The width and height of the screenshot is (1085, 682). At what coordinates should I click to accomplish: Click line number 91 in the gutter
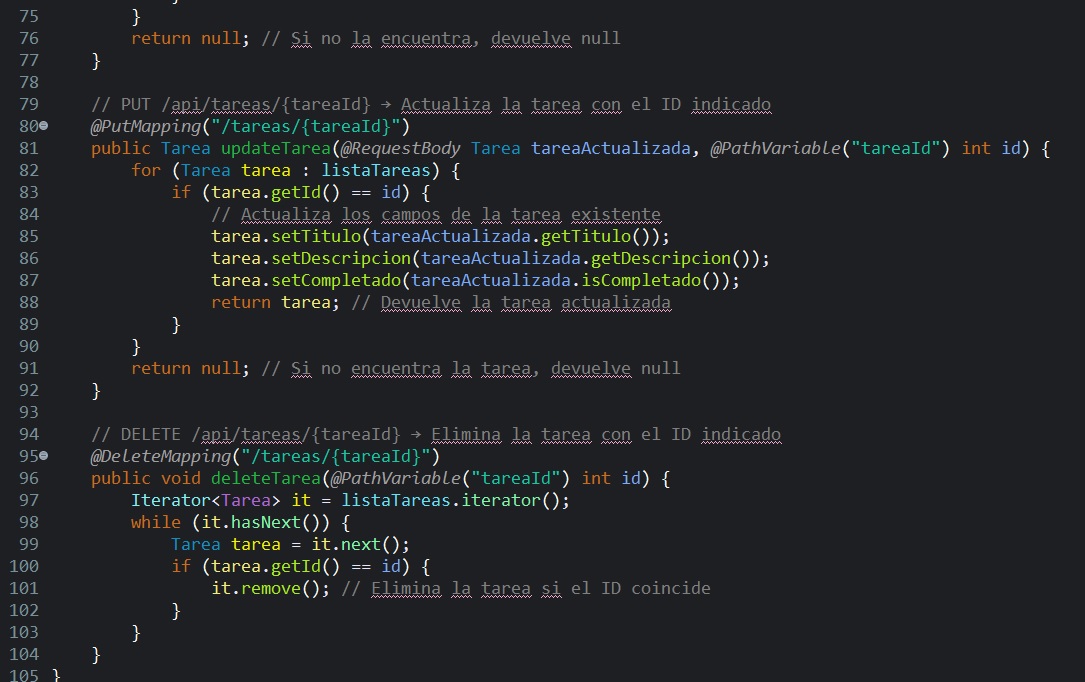coord(28,369)
